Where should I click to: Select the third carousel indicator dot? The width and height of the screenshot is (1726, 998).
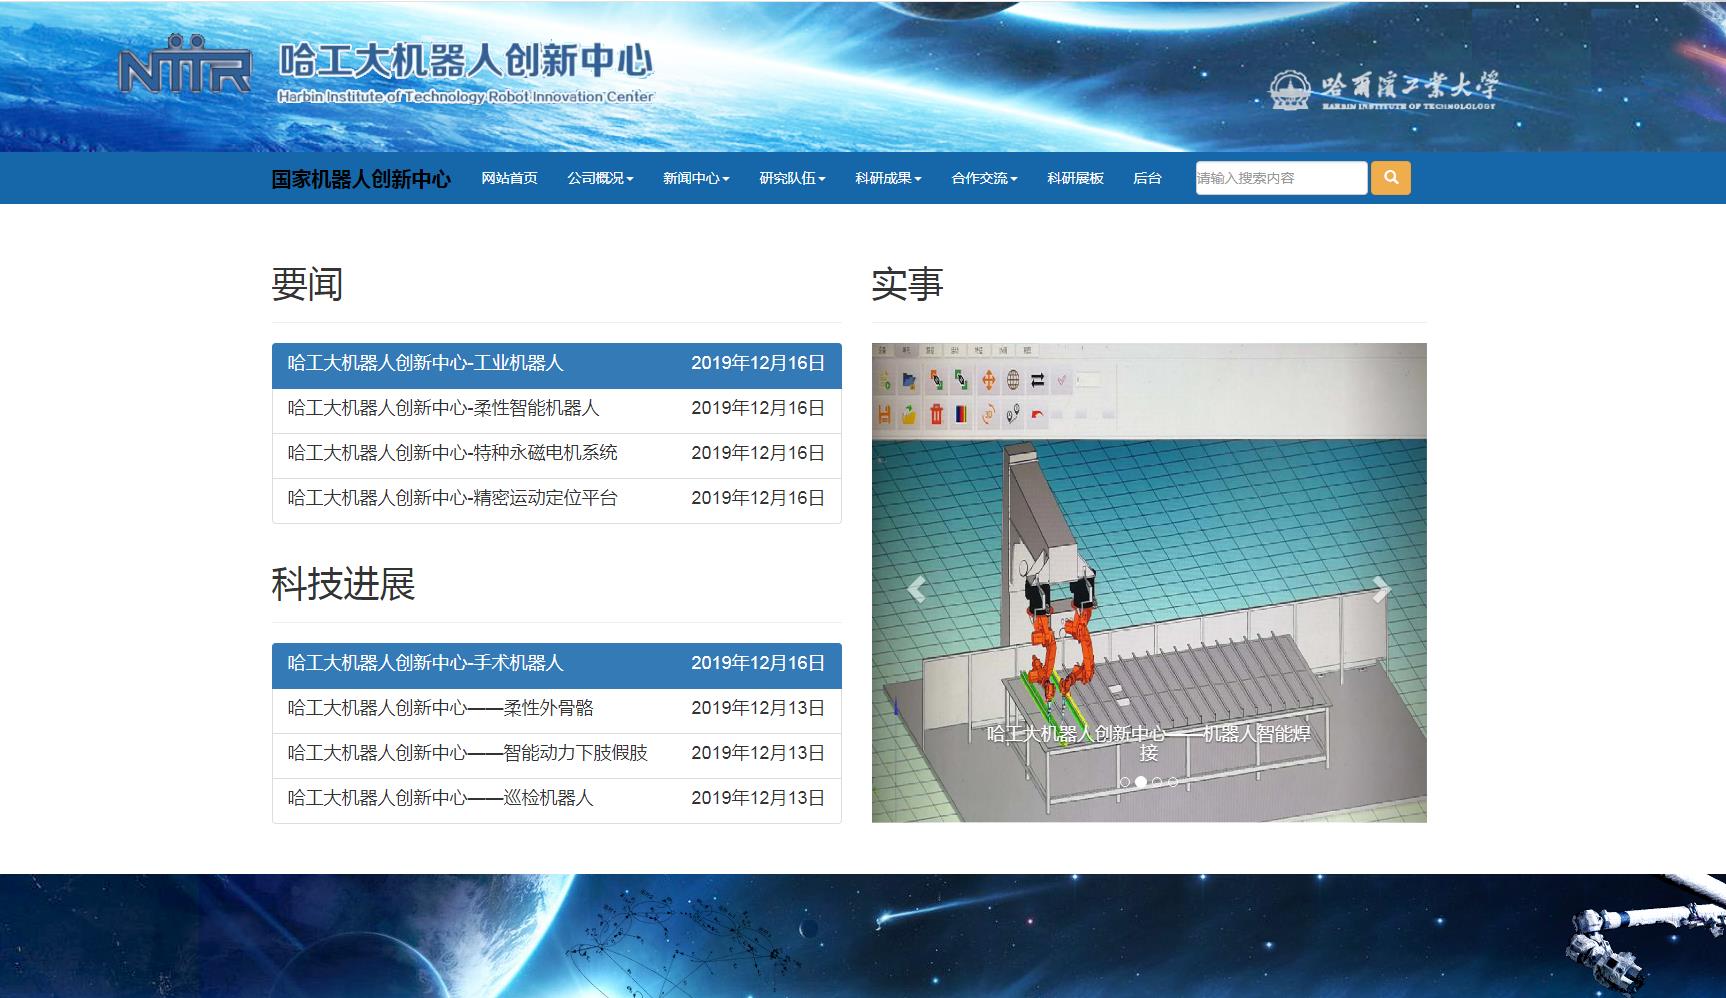tap(1157, 782)
